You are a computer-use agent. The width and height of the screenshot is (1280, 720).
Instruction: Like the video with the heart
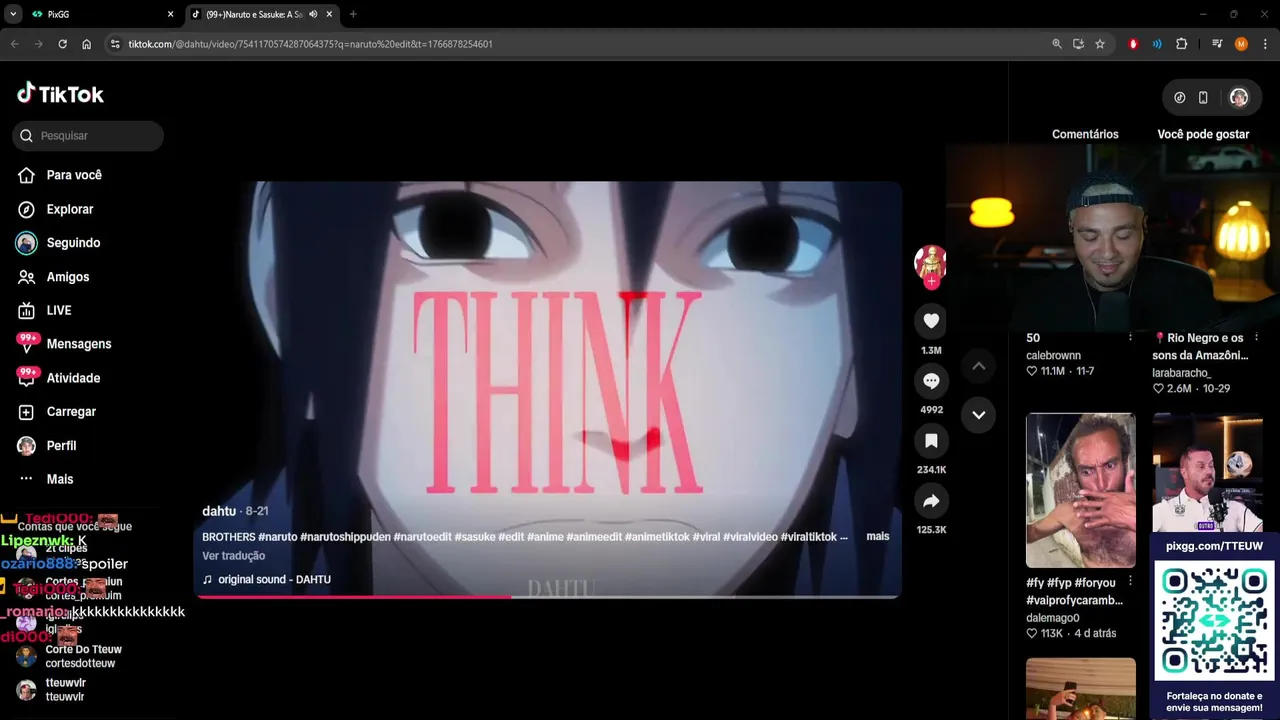(931, 321)
